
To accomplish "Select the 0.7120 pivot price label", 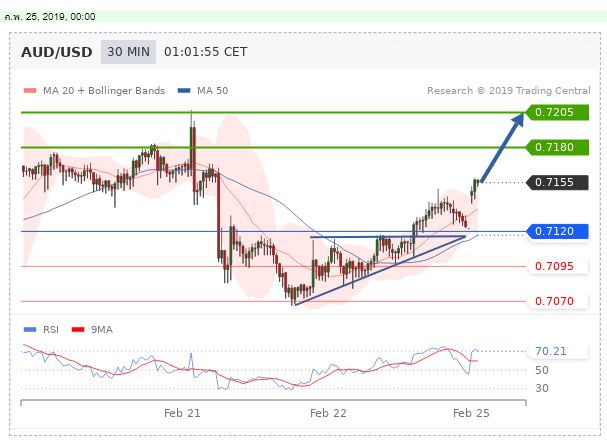I will 557,232.
